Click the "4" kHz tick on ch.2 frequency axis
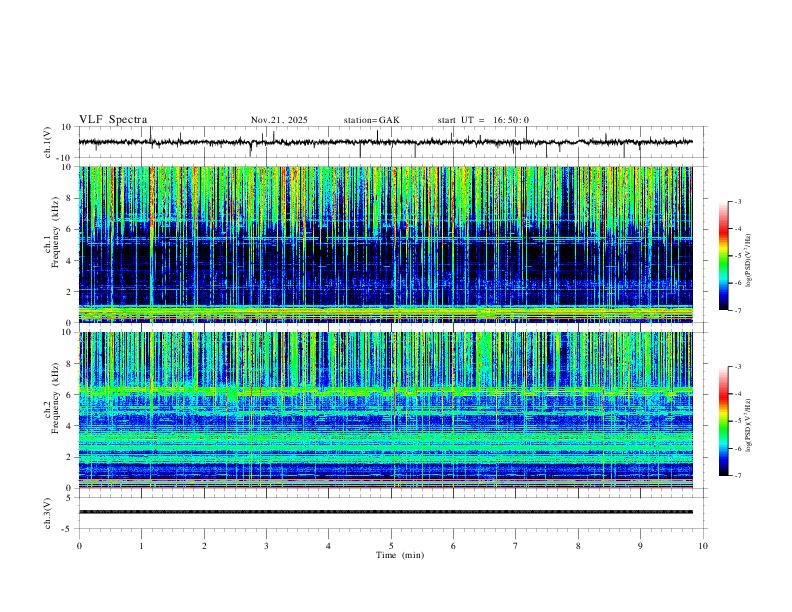 (69, 426)
